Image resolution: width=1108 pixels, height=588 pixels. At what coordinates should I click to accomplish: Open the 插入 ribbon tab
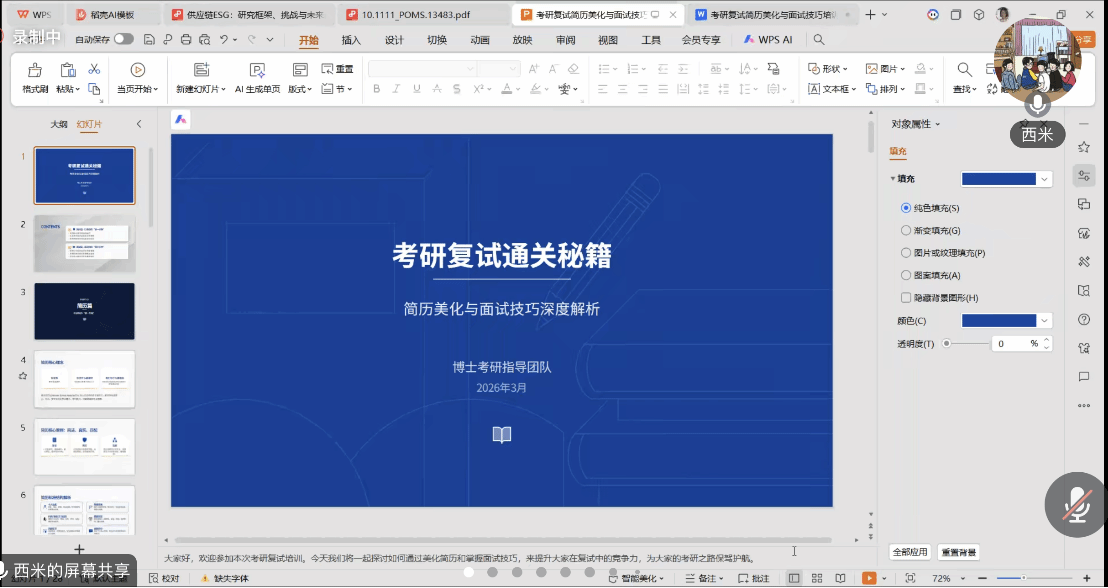(351, 40)
